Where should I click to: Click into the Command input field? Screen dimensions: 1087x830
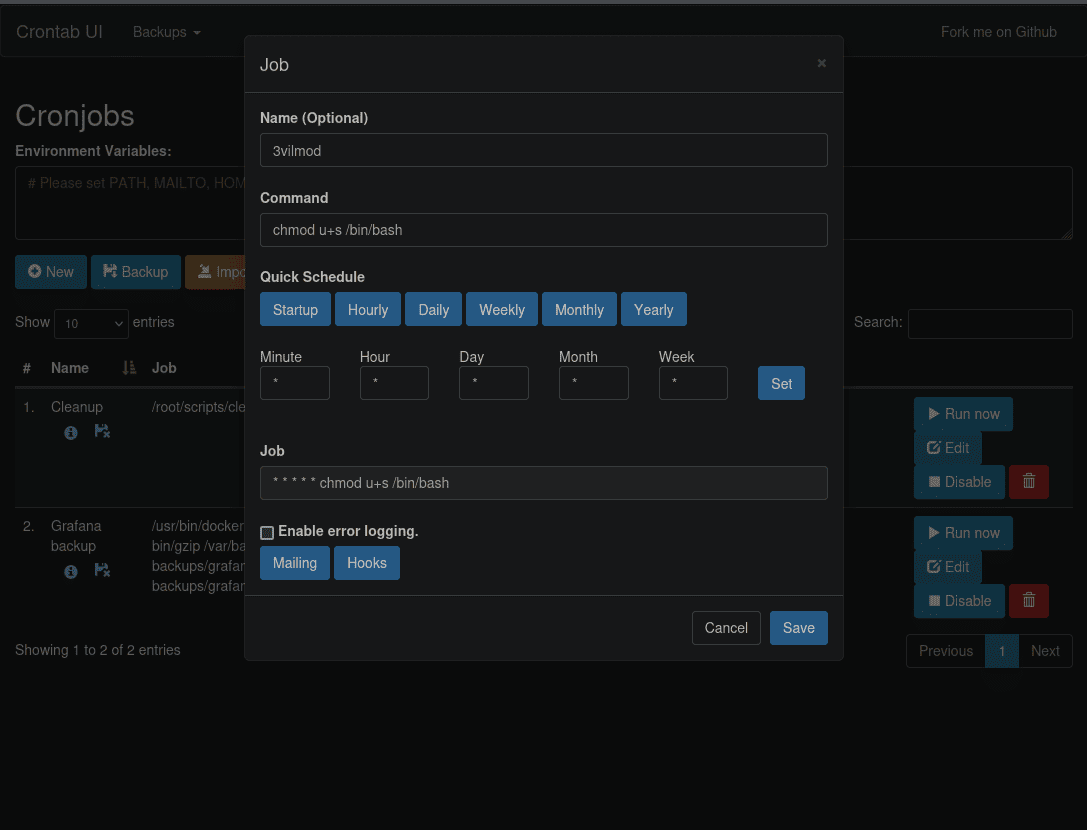pos(543,230)
